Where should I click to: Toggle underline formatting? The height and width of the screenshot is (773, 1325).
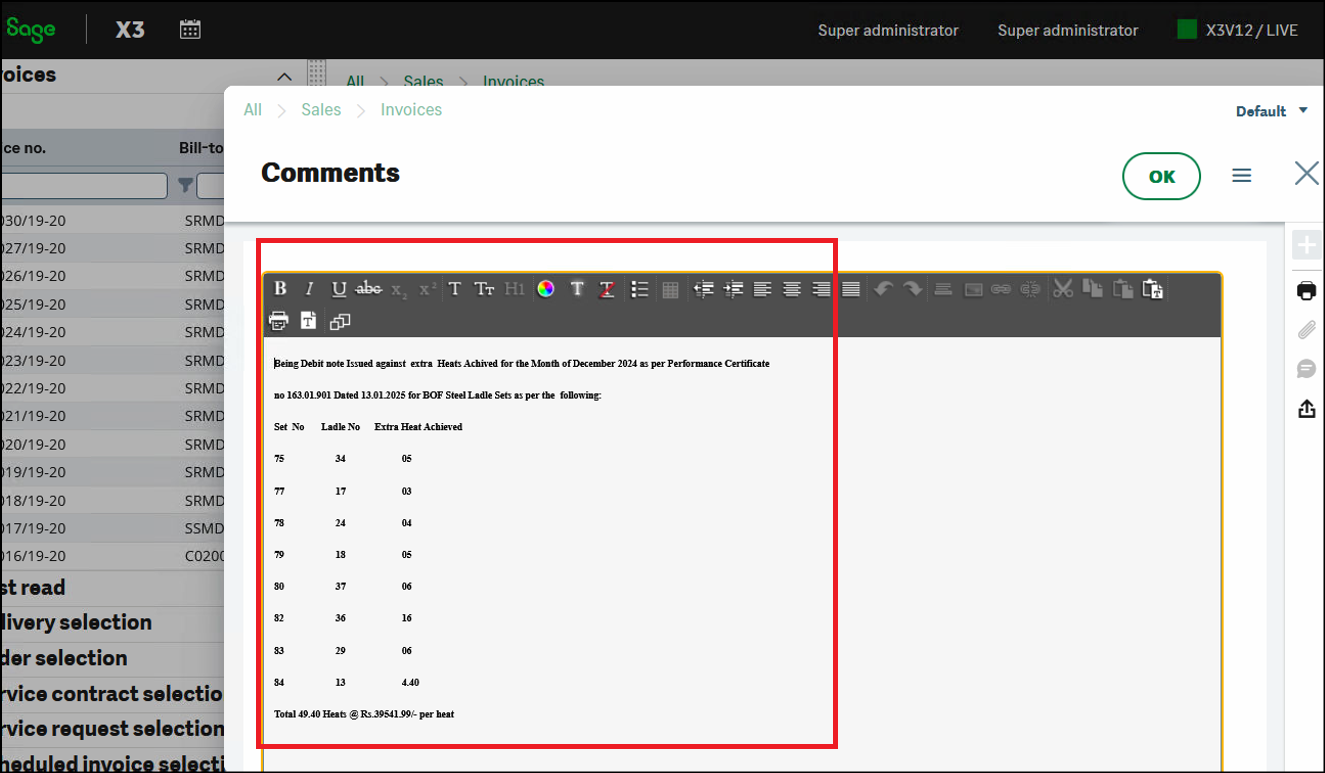tap(339, 288)
